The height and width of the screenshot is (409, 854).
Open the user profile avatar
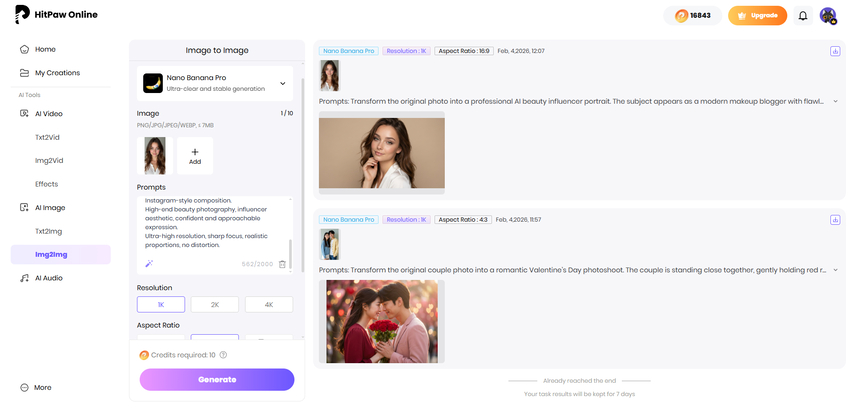(828, 16)
